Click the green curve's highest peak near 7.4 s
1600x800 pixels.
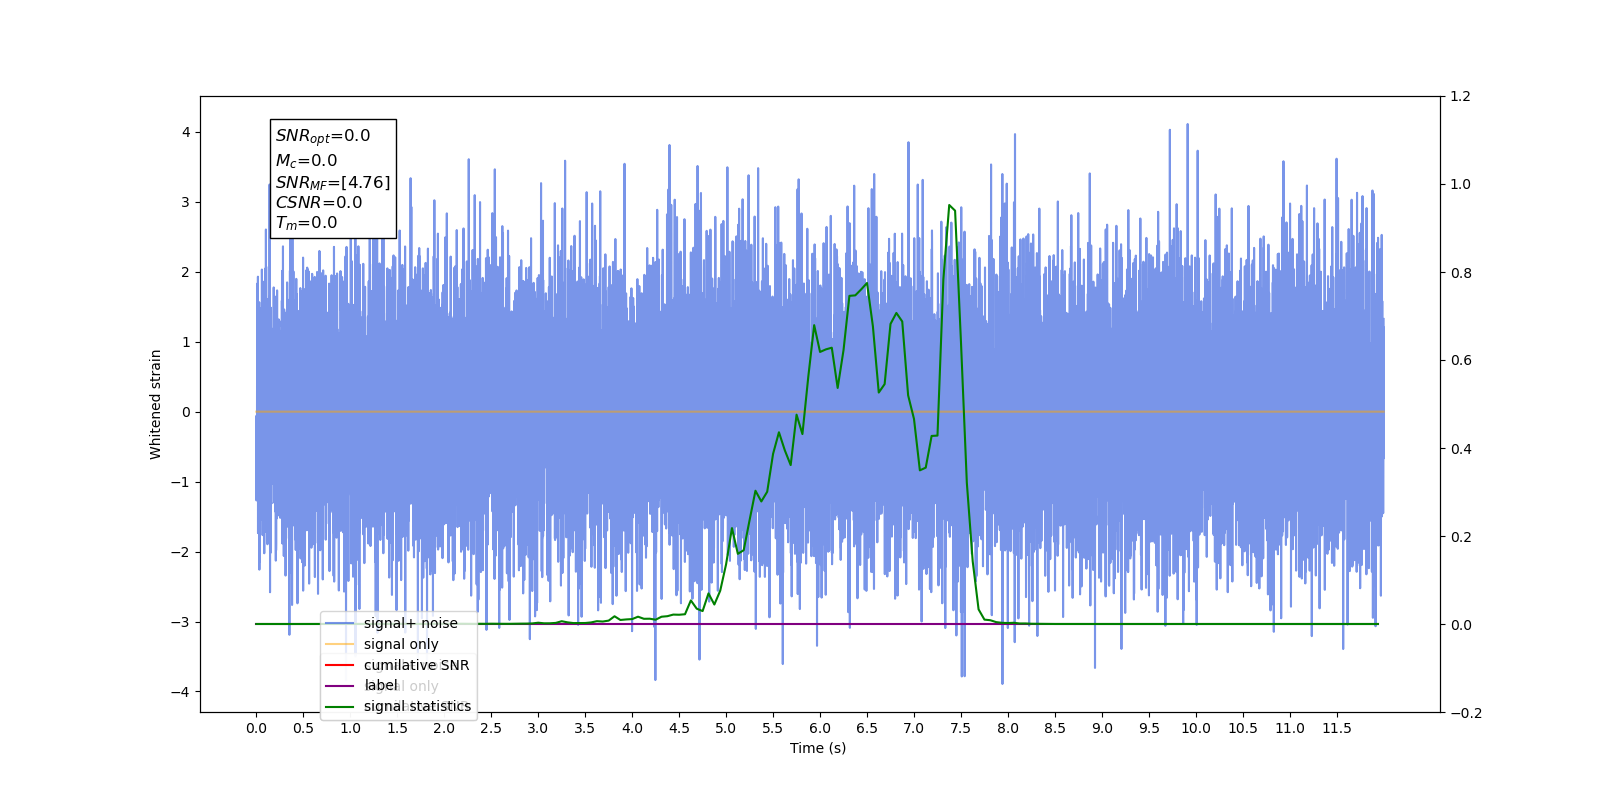tap(949, 206)
